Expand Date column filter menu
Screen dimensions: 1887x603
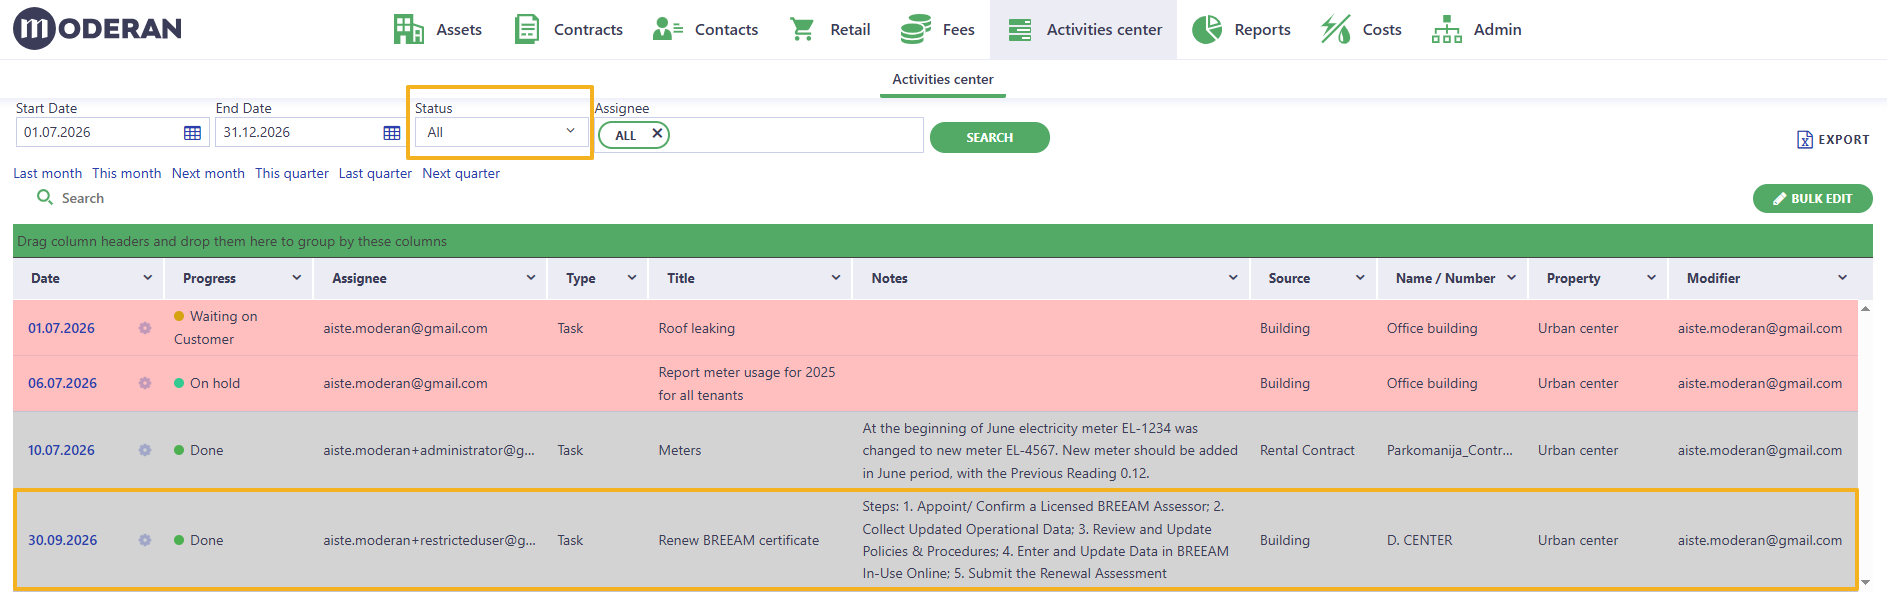[x=148, y=278]
